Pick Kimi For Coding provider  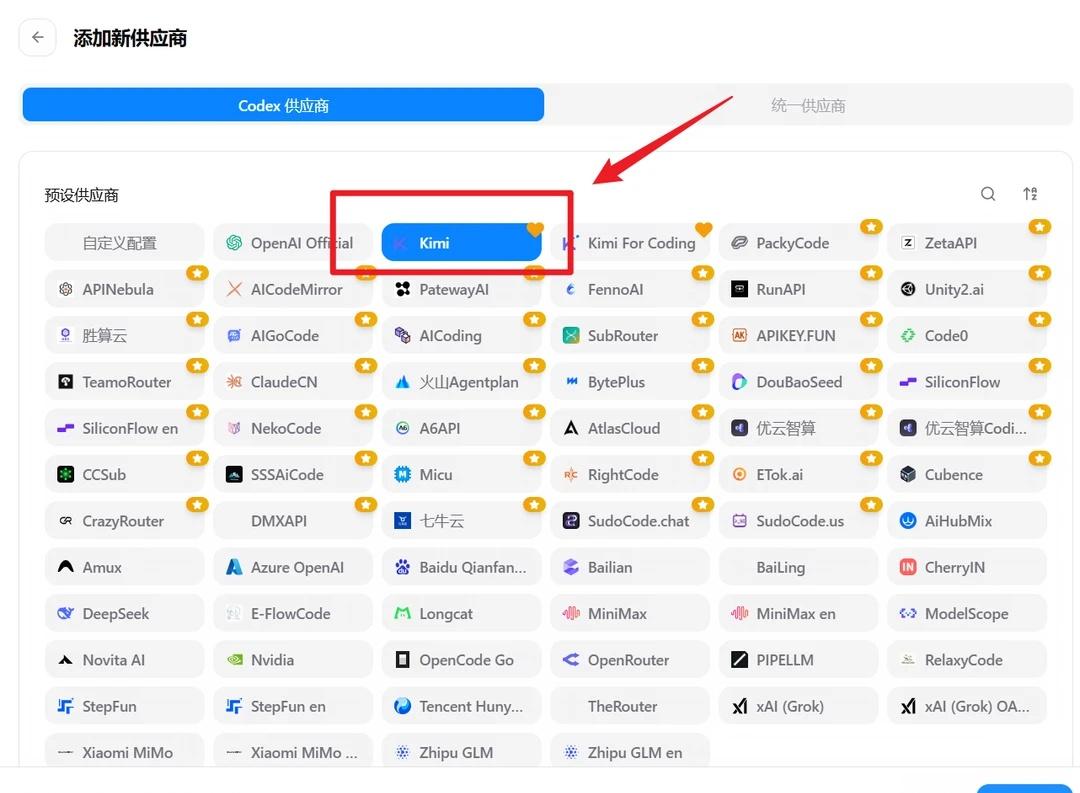coord(630,243)
